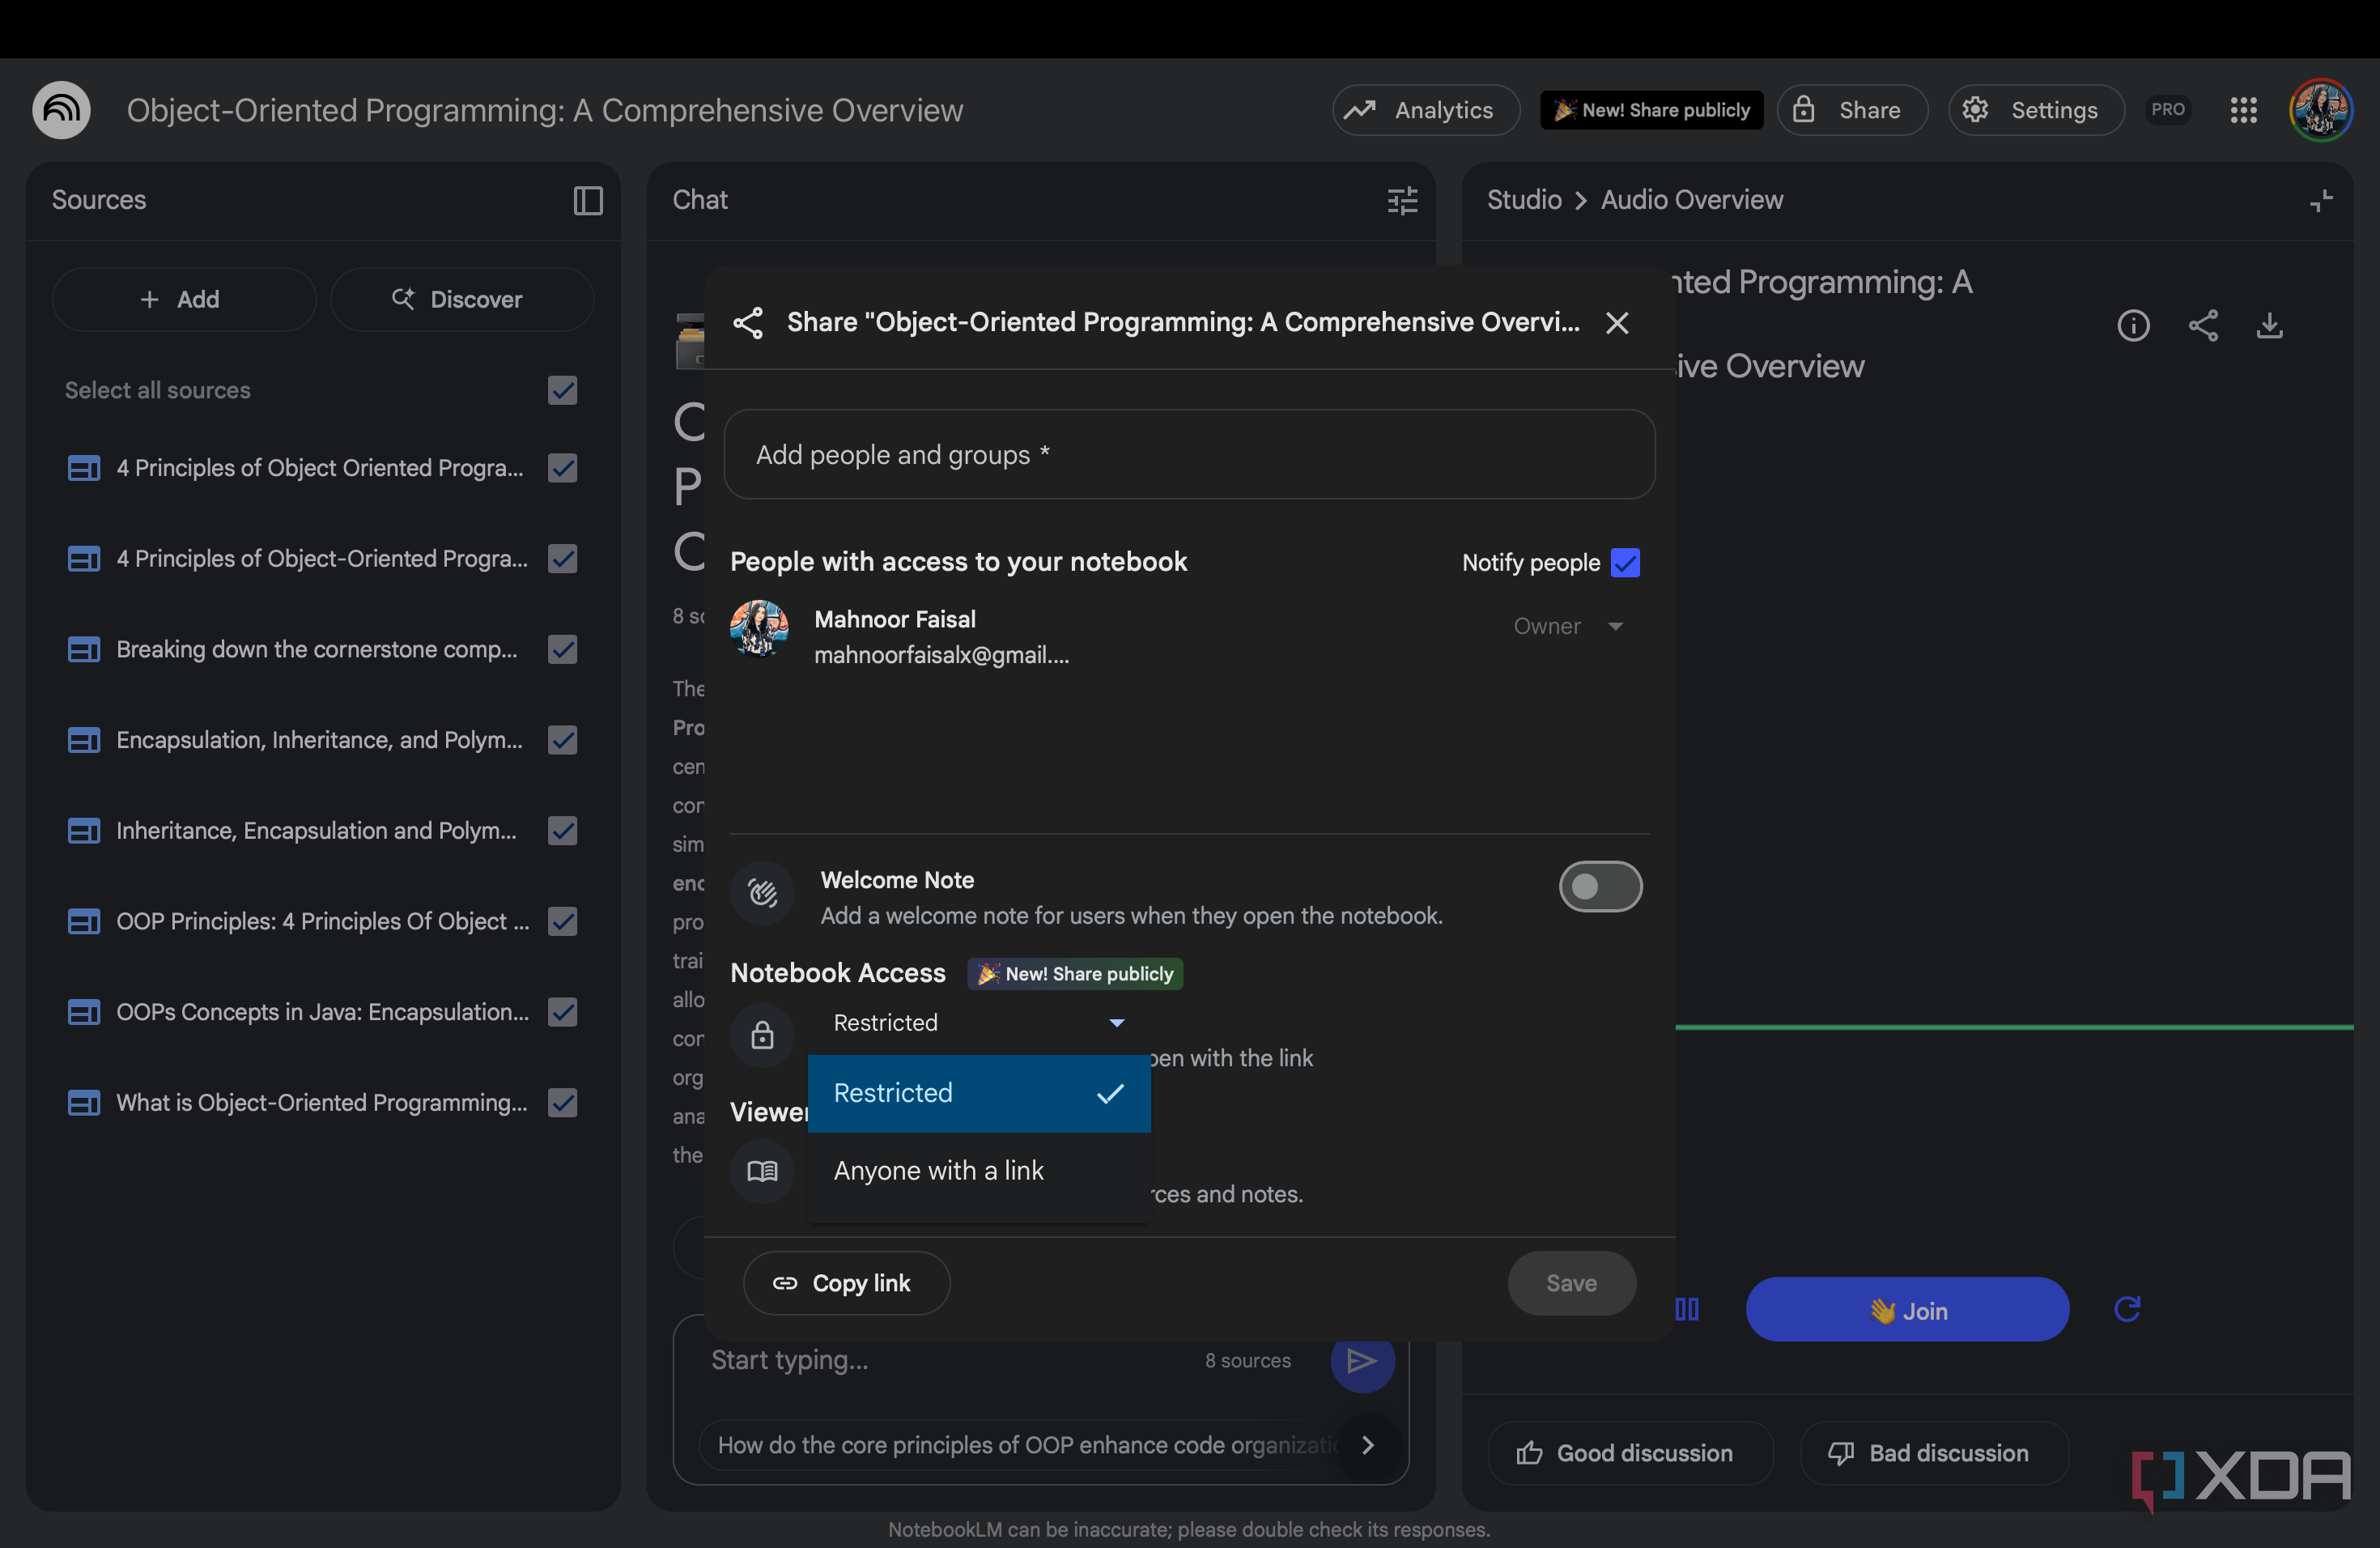
Task: Open notebook Settings
Action: click(2035, 110)
